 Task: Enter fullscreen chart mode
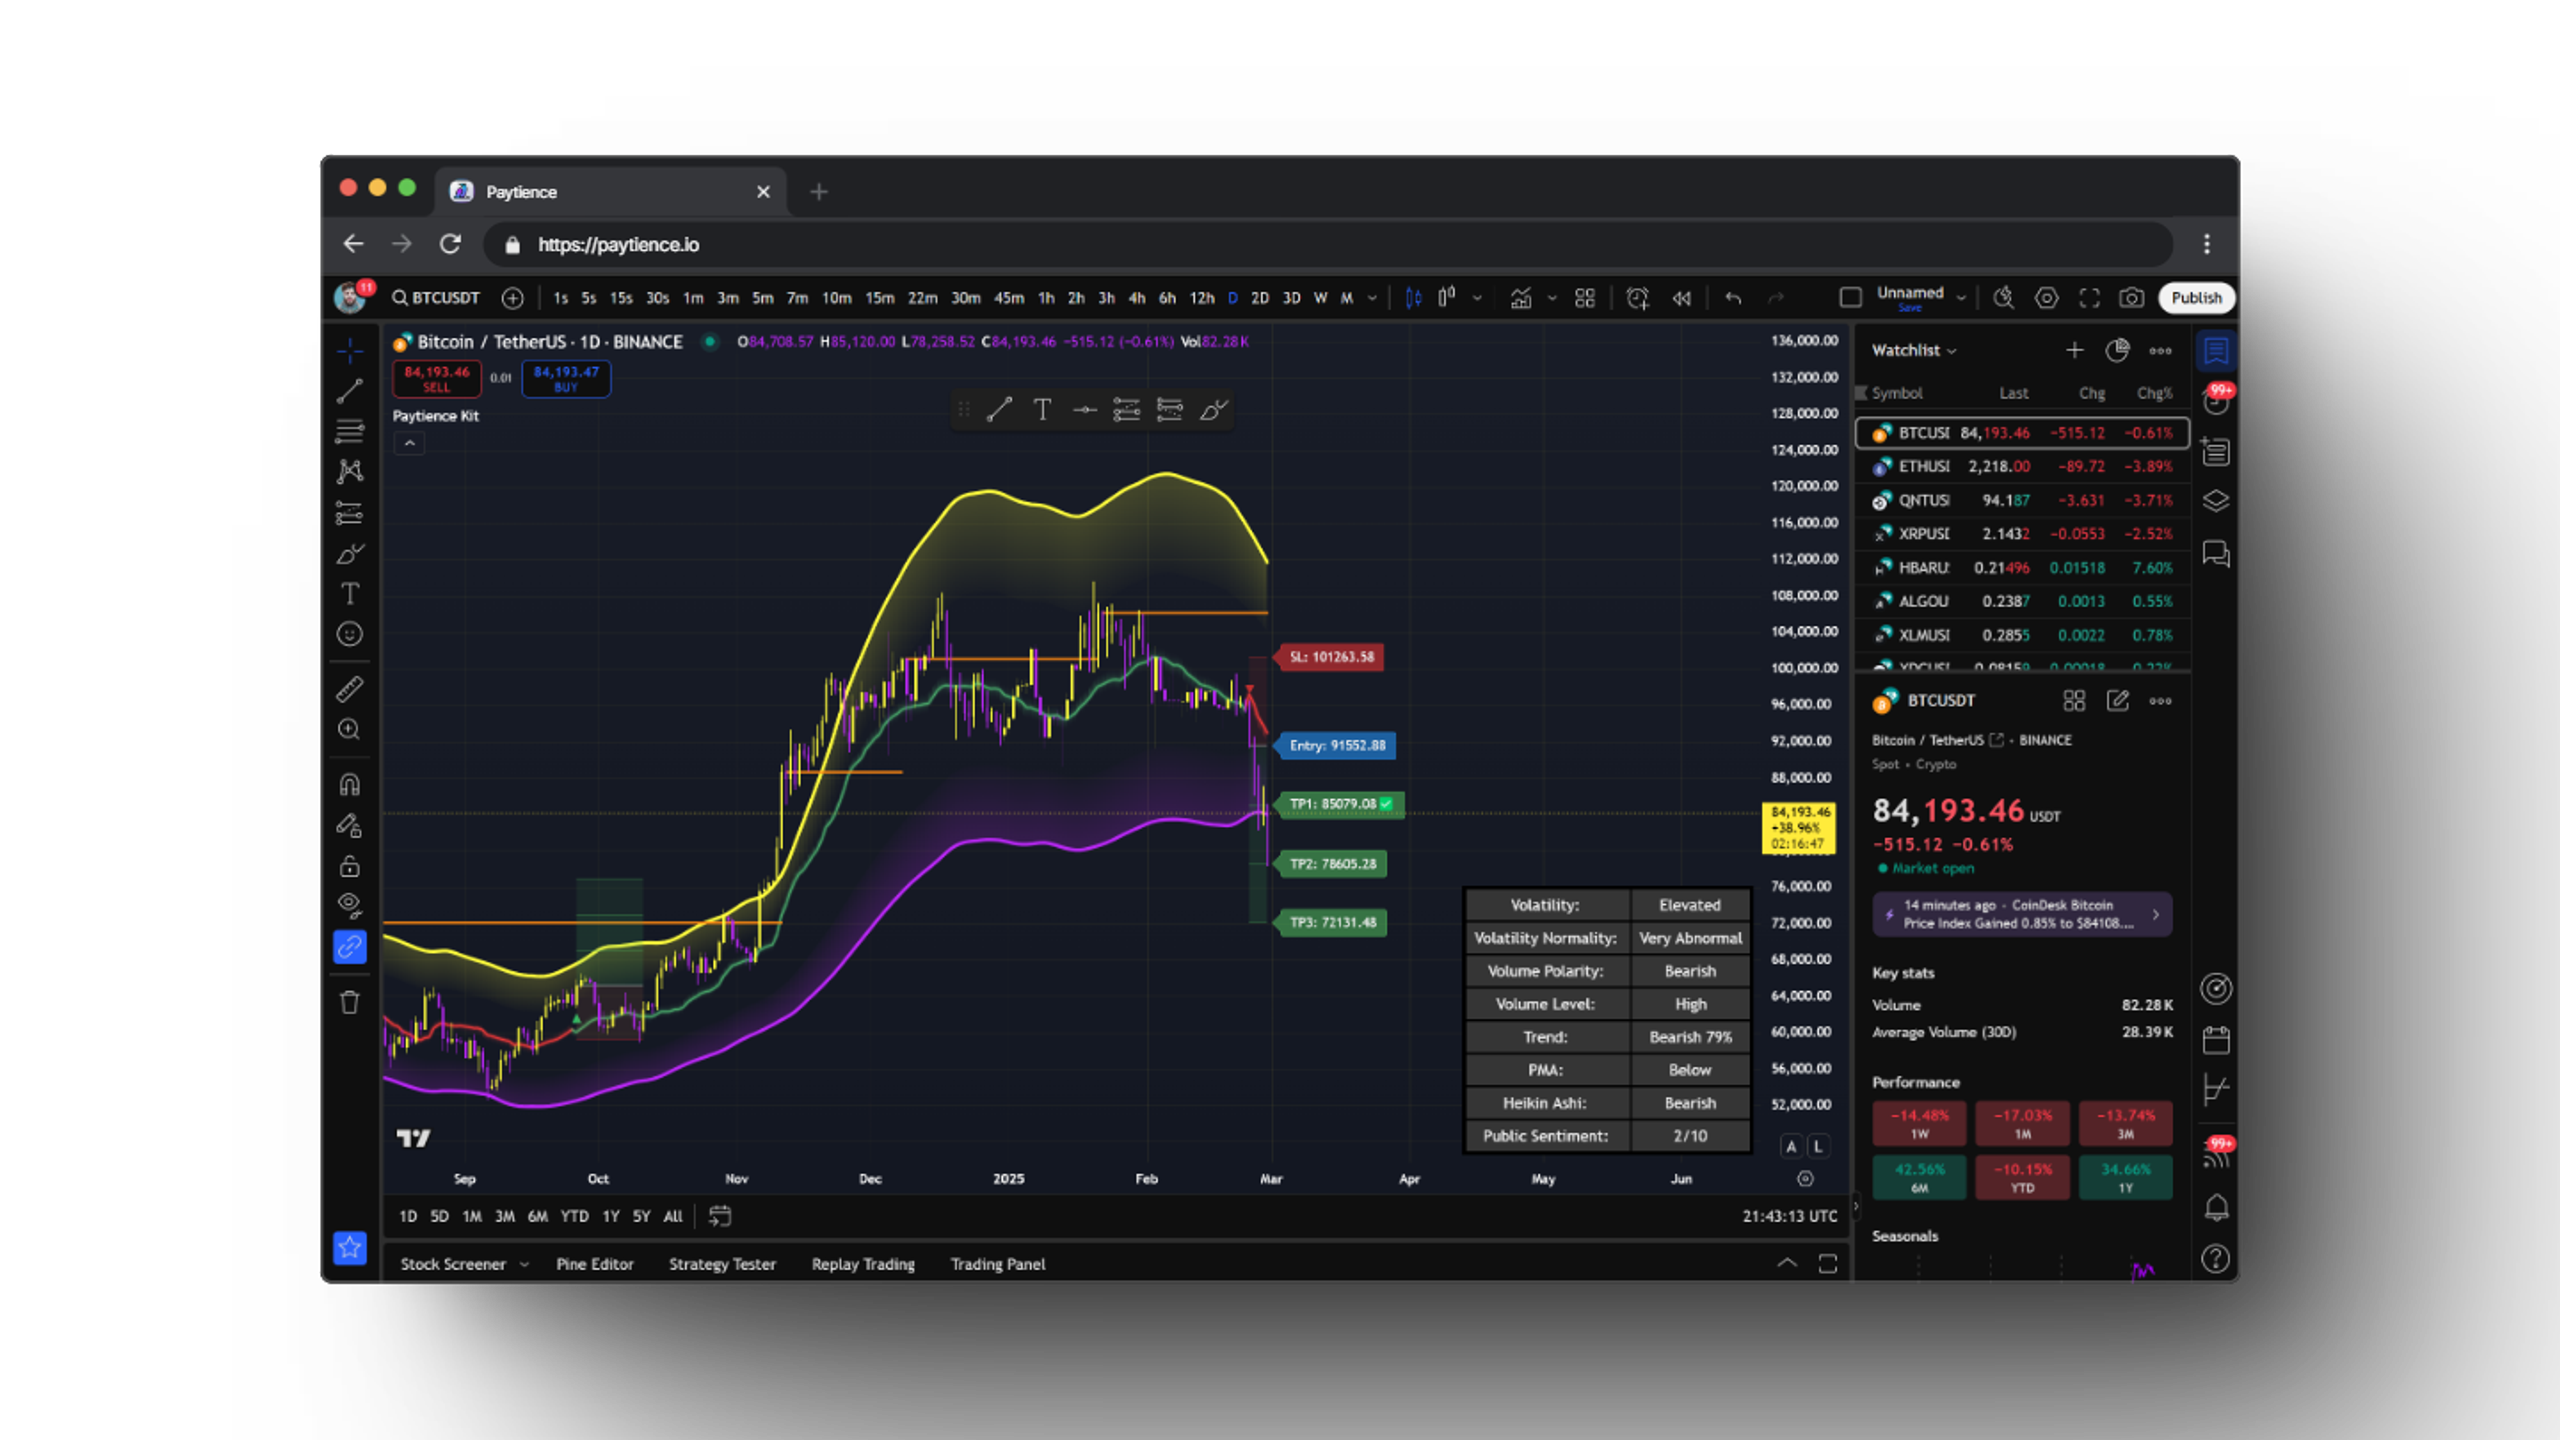2089,298
